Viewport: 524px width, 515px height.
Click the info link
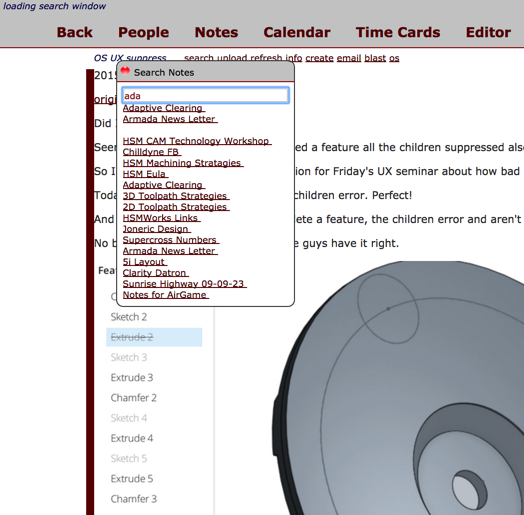tap(294, 58)
